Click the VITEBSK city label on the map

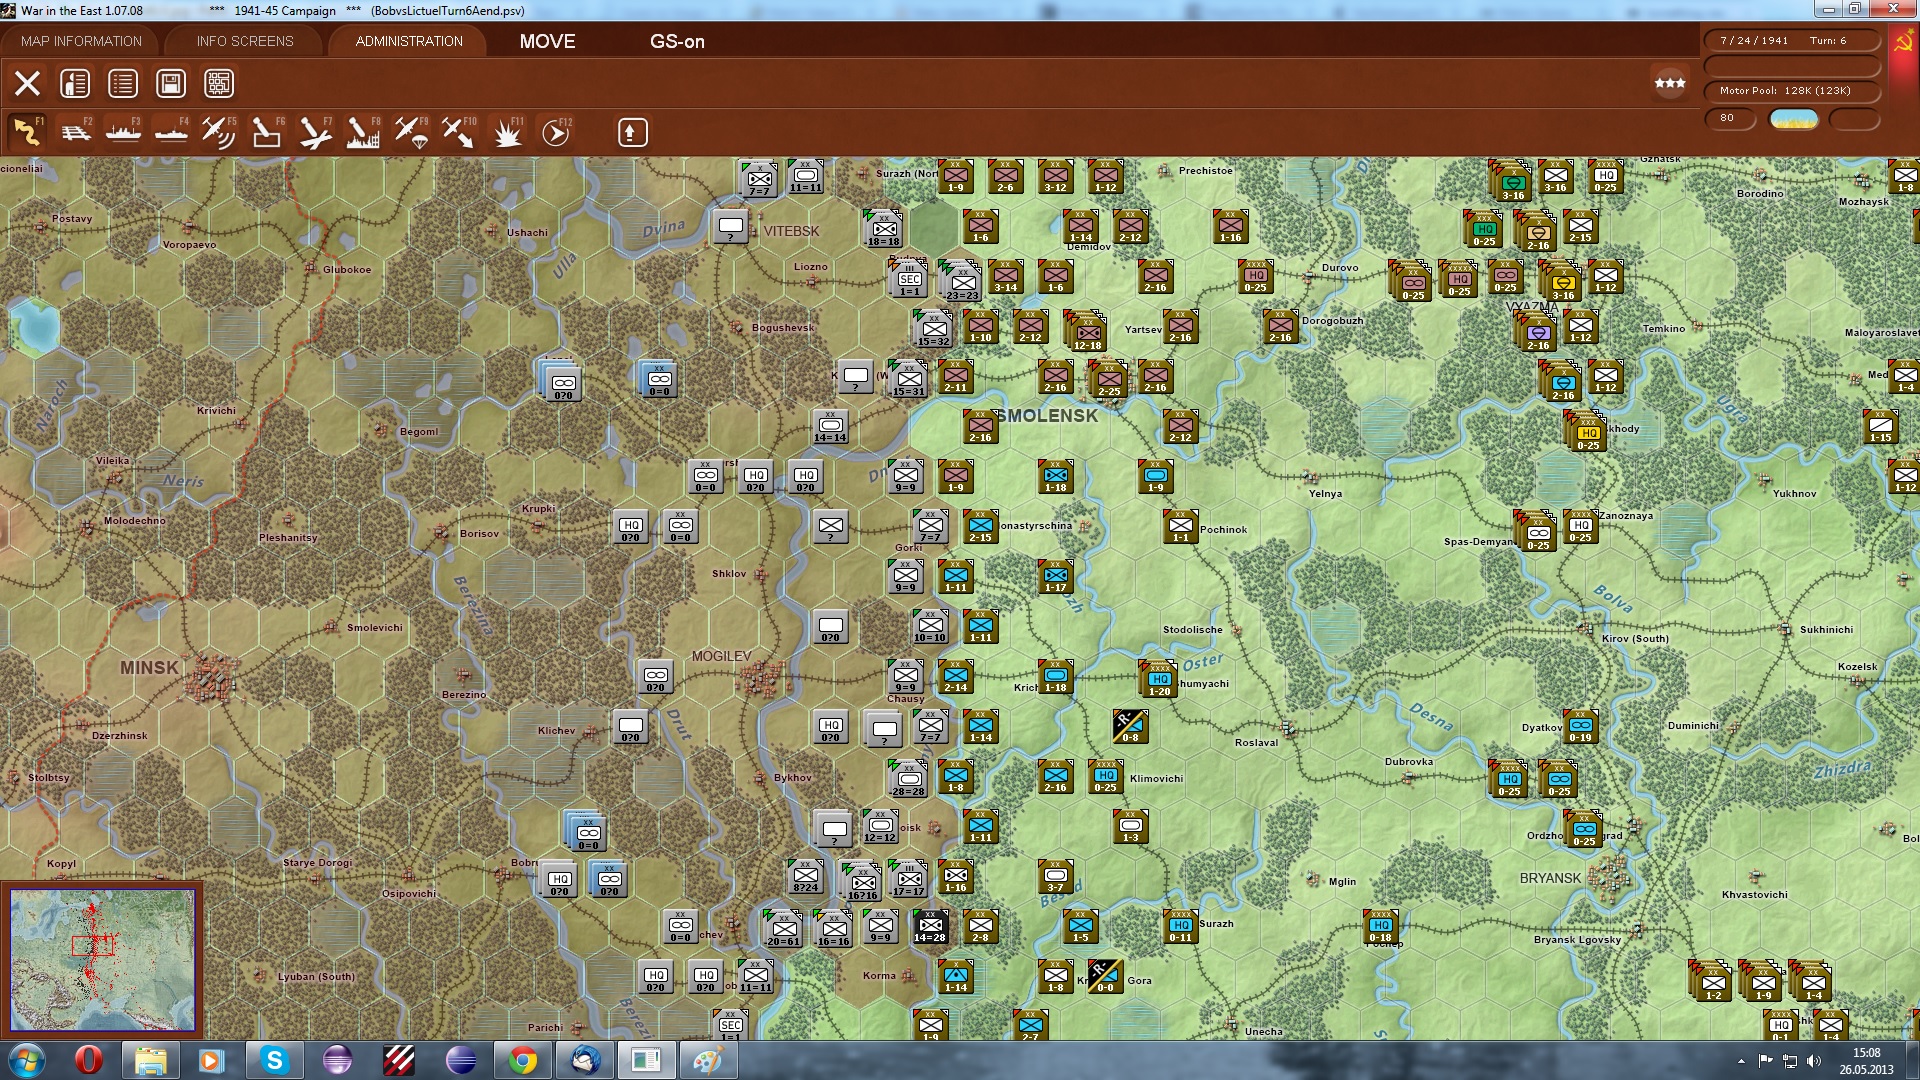tap(791, 231)
